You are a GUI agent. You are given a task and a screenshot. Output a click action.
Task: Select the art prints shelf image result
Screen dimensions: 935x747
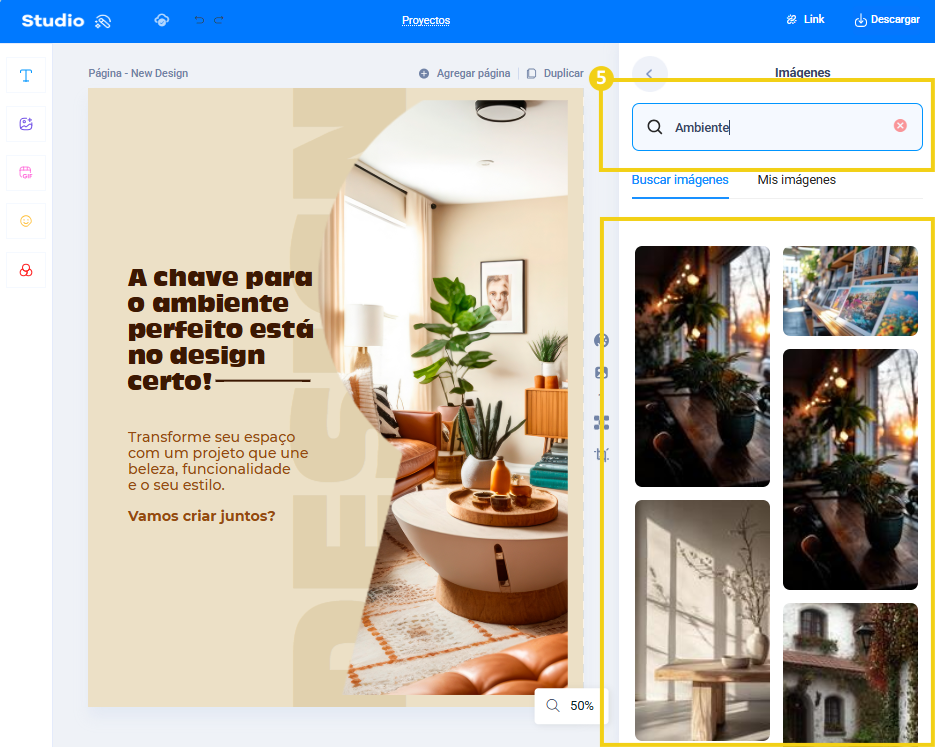click(850, 291)
